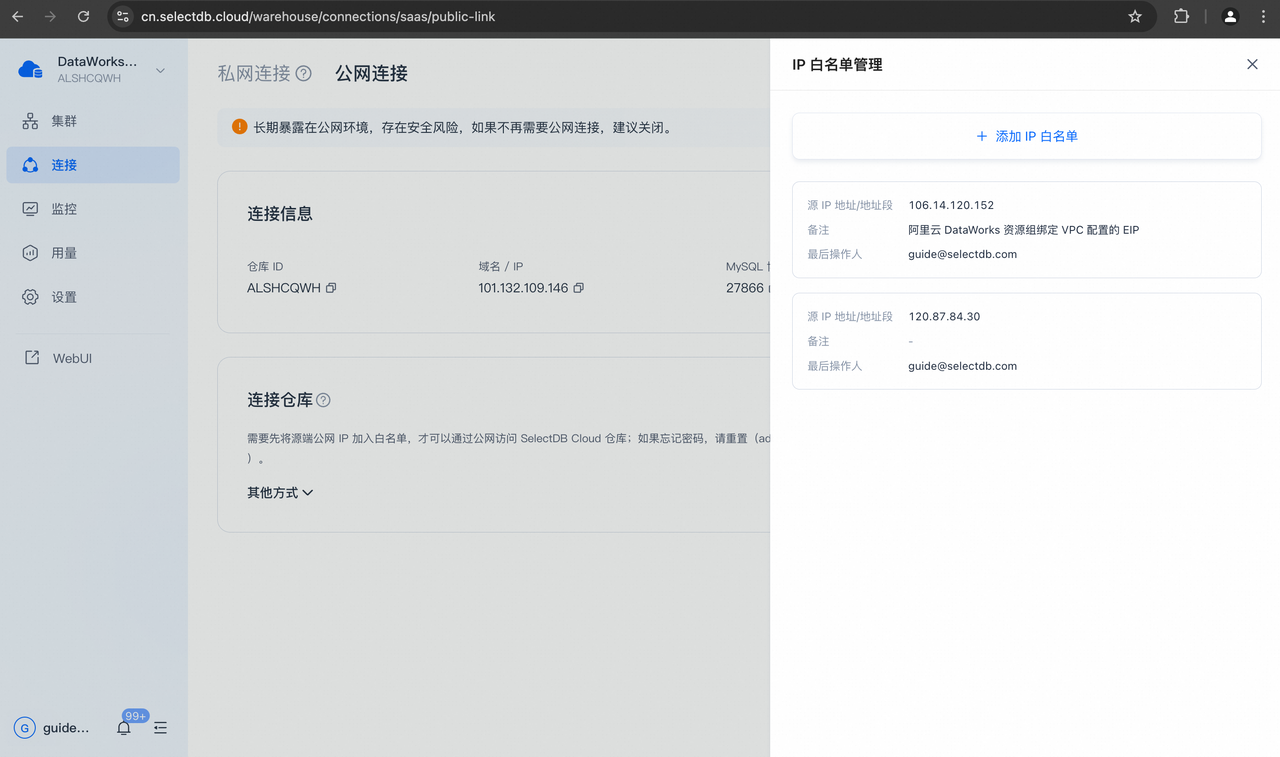Viewport: 1280px width, 757px height.
Task: Expand the DataWorks warehouse switcher chevron
Action: 161,70
